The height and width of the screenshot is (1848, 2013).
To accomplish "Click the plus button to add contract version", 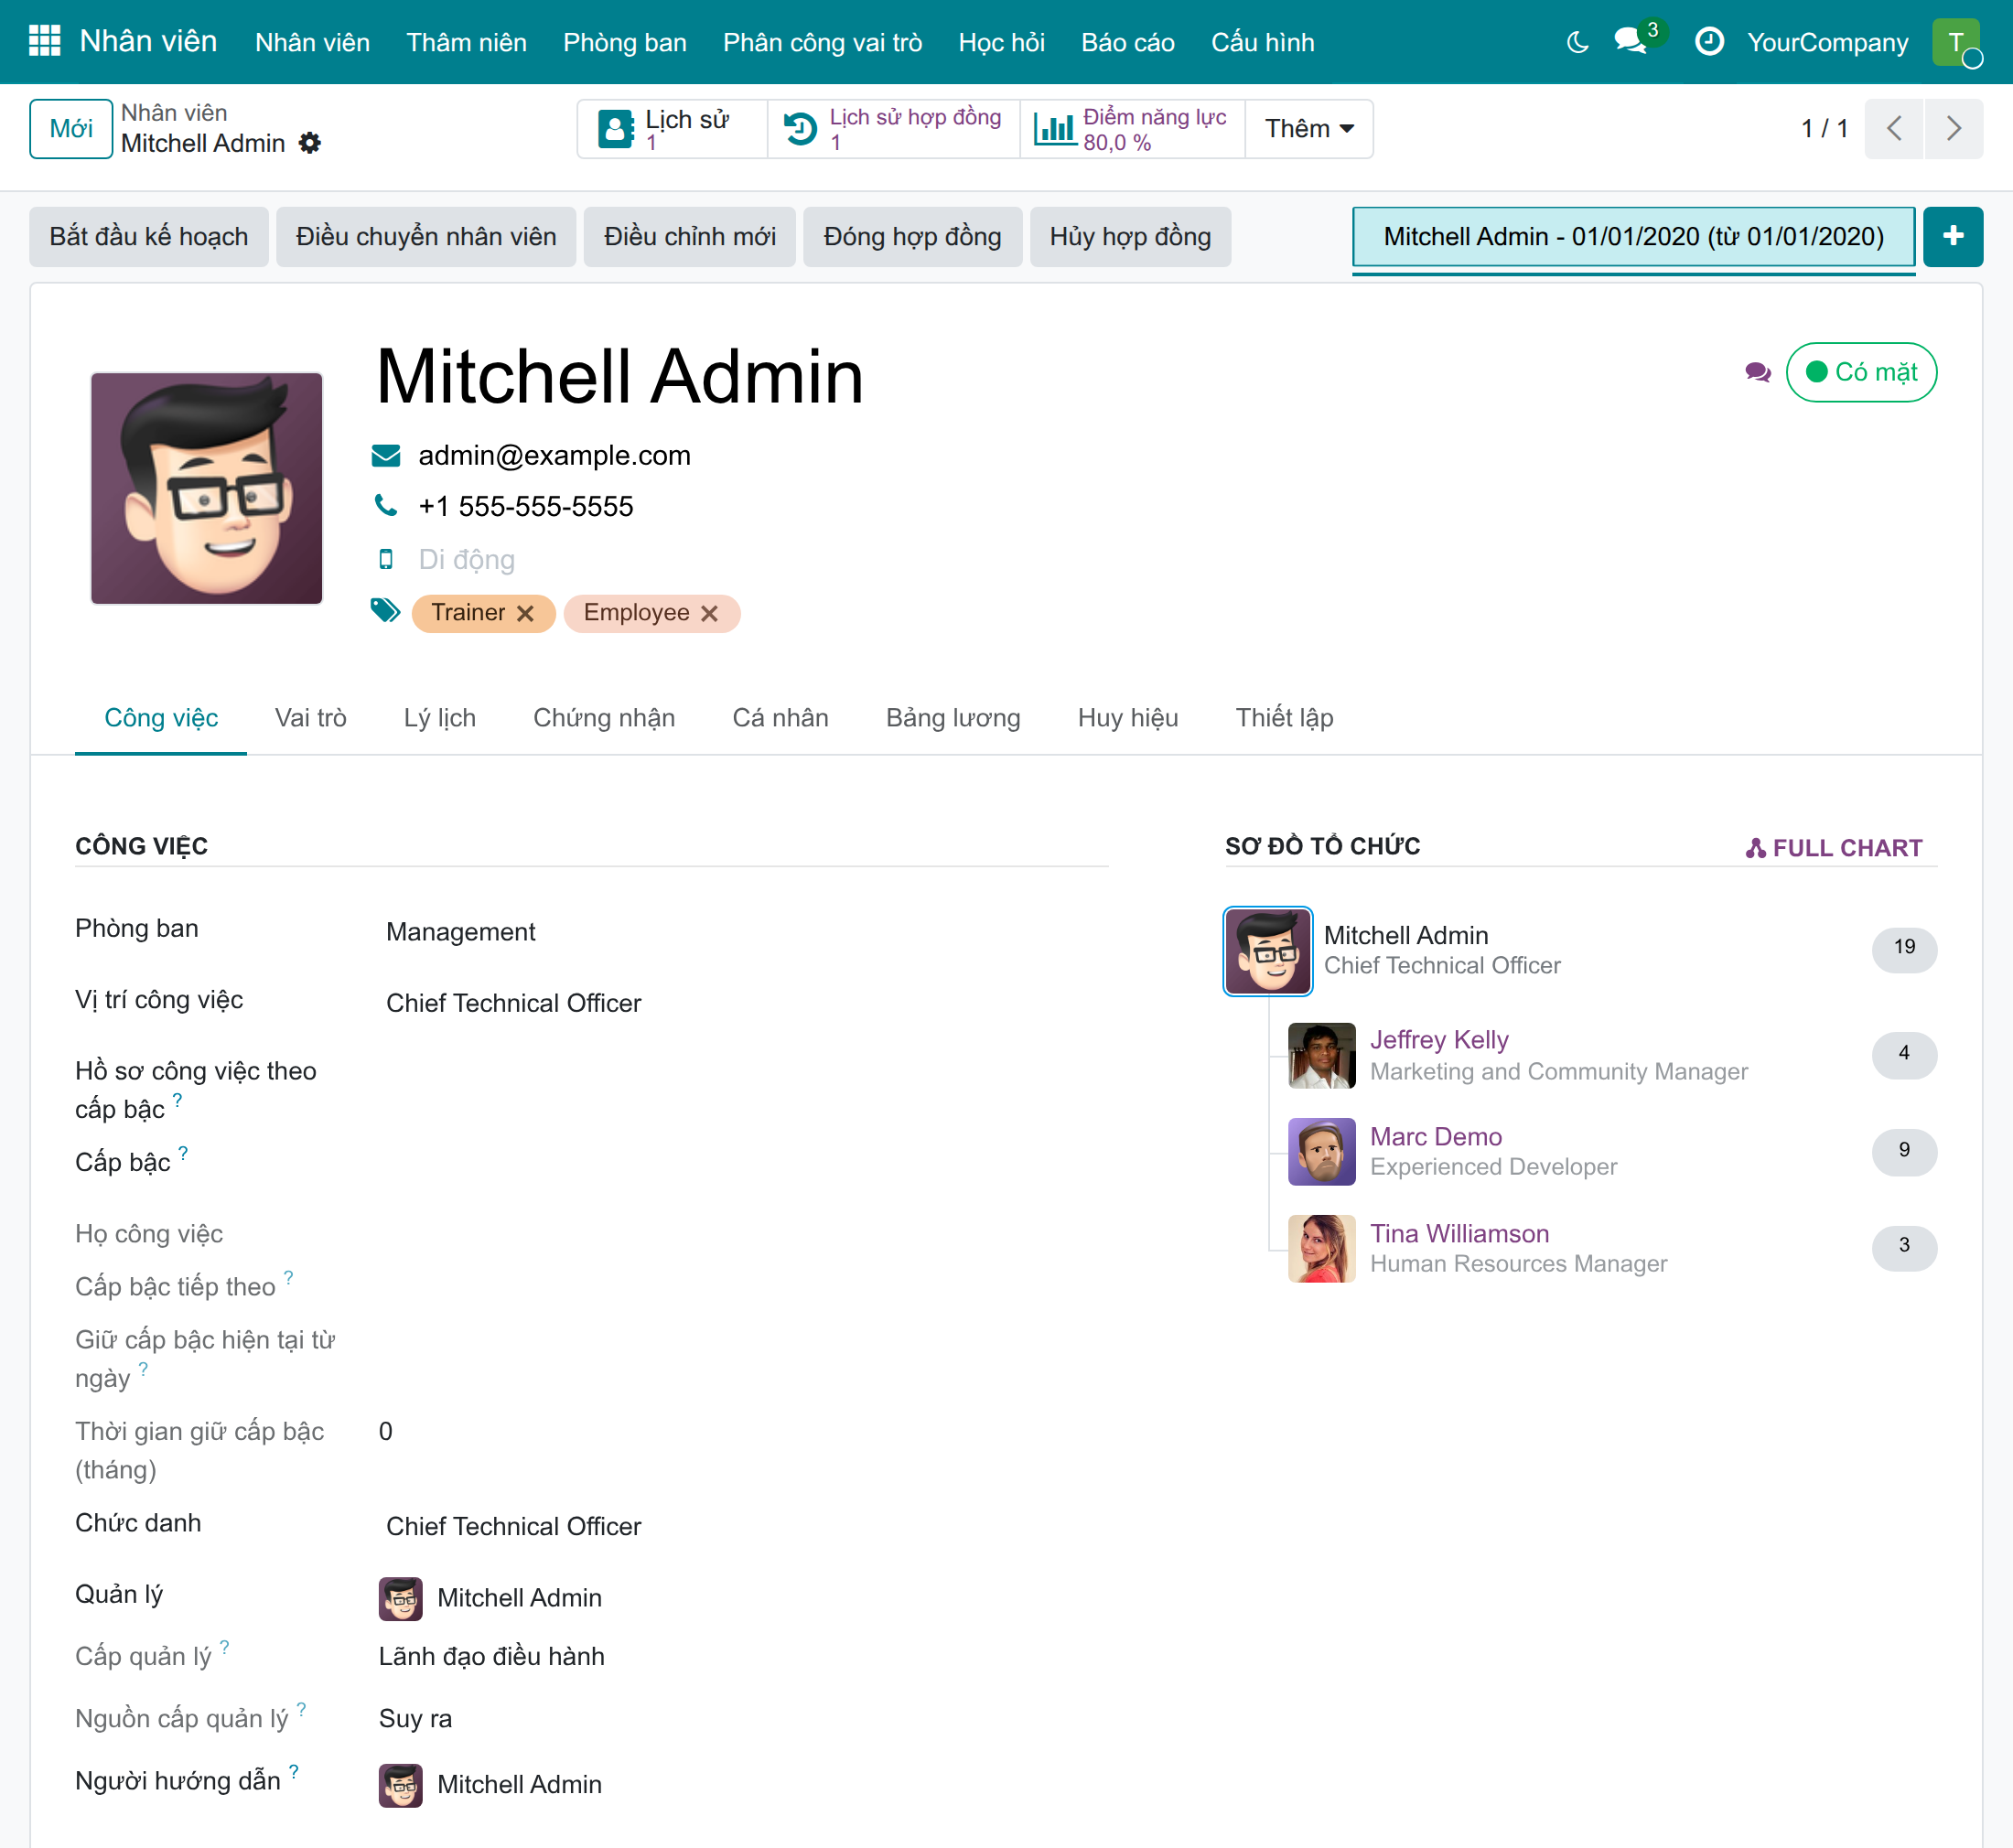I will coord(1952,237).
